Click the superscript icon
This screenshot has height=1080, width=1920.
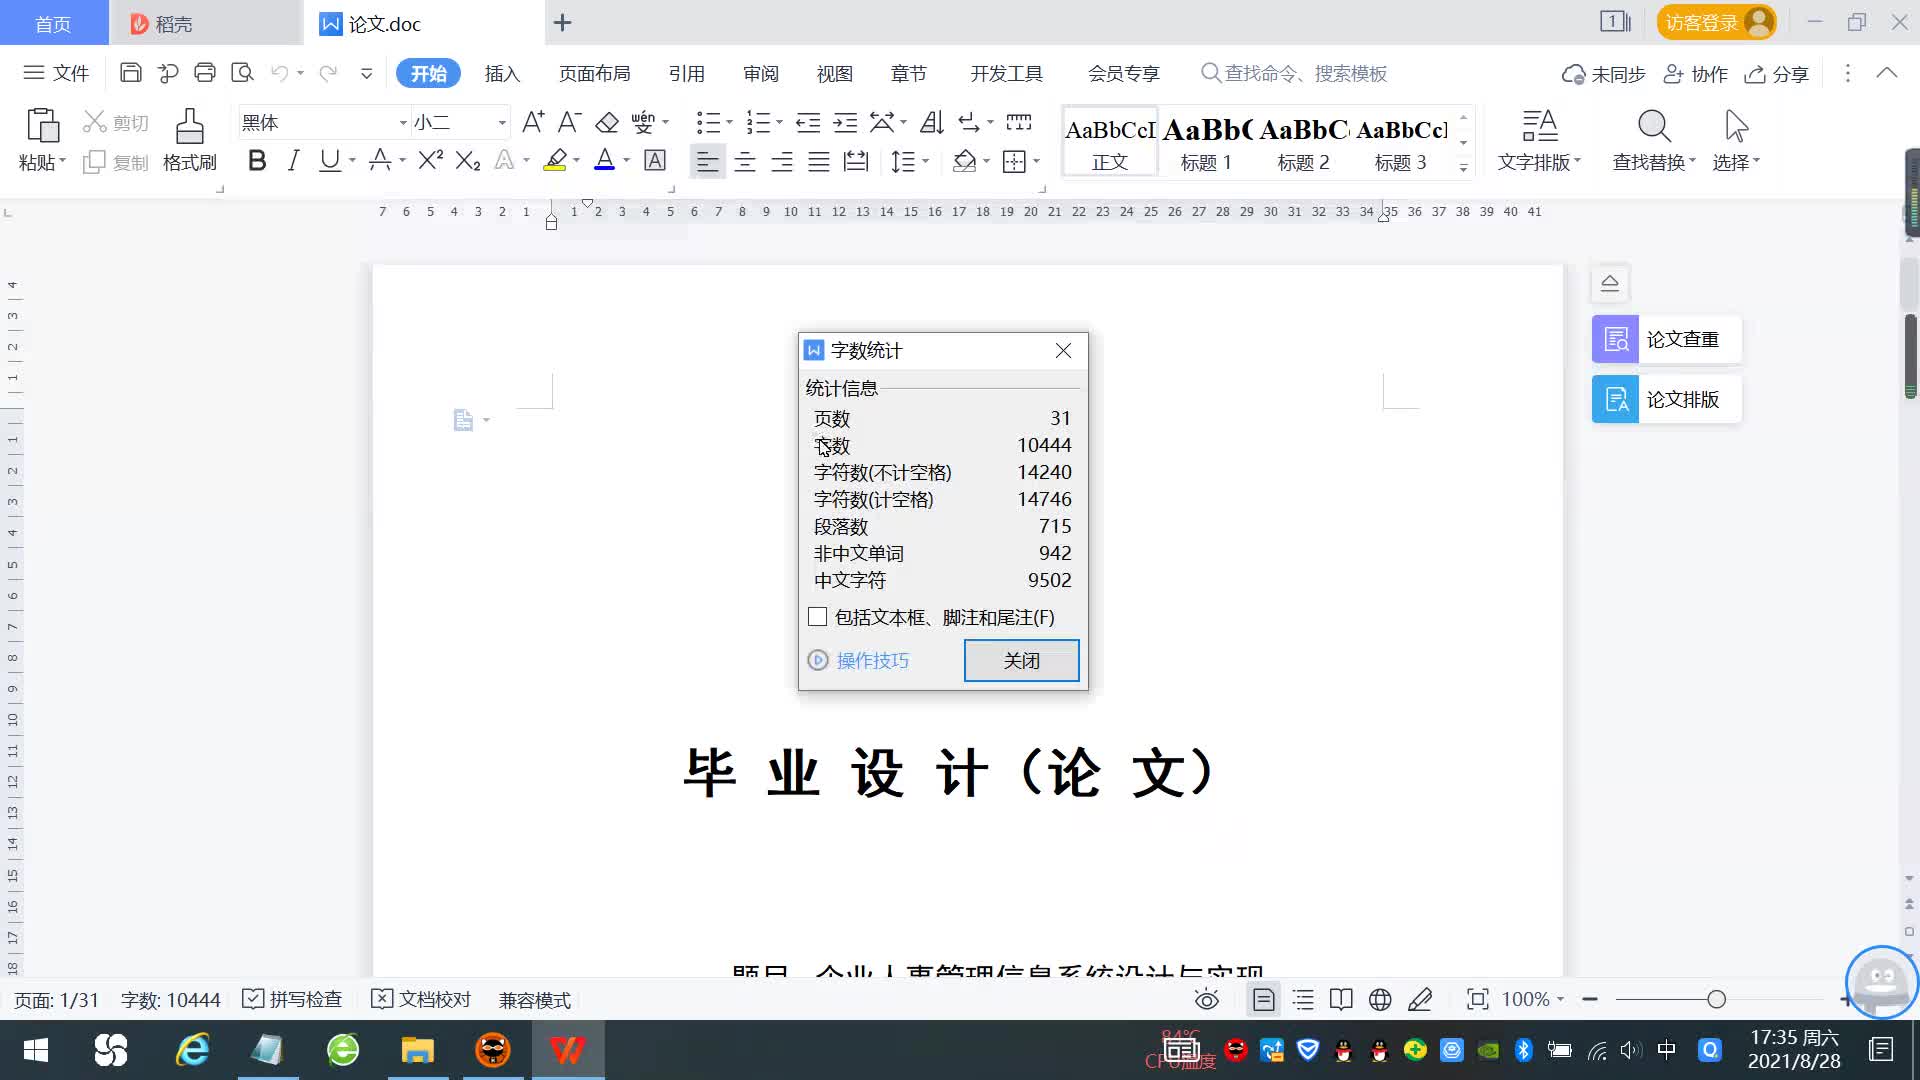tap(430, 161)
